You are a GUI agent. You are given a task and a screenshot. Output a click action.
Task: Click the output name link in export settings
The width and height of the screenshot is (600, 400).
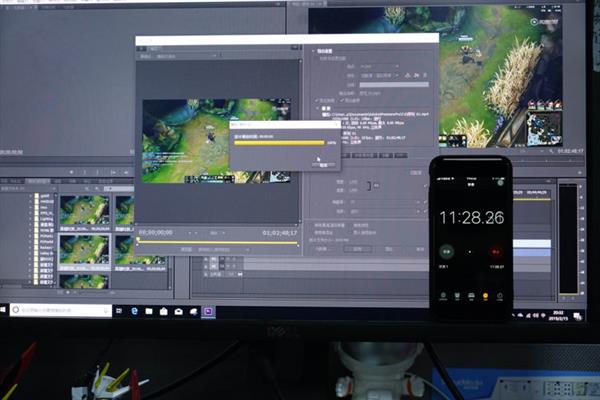coord(370,93)
